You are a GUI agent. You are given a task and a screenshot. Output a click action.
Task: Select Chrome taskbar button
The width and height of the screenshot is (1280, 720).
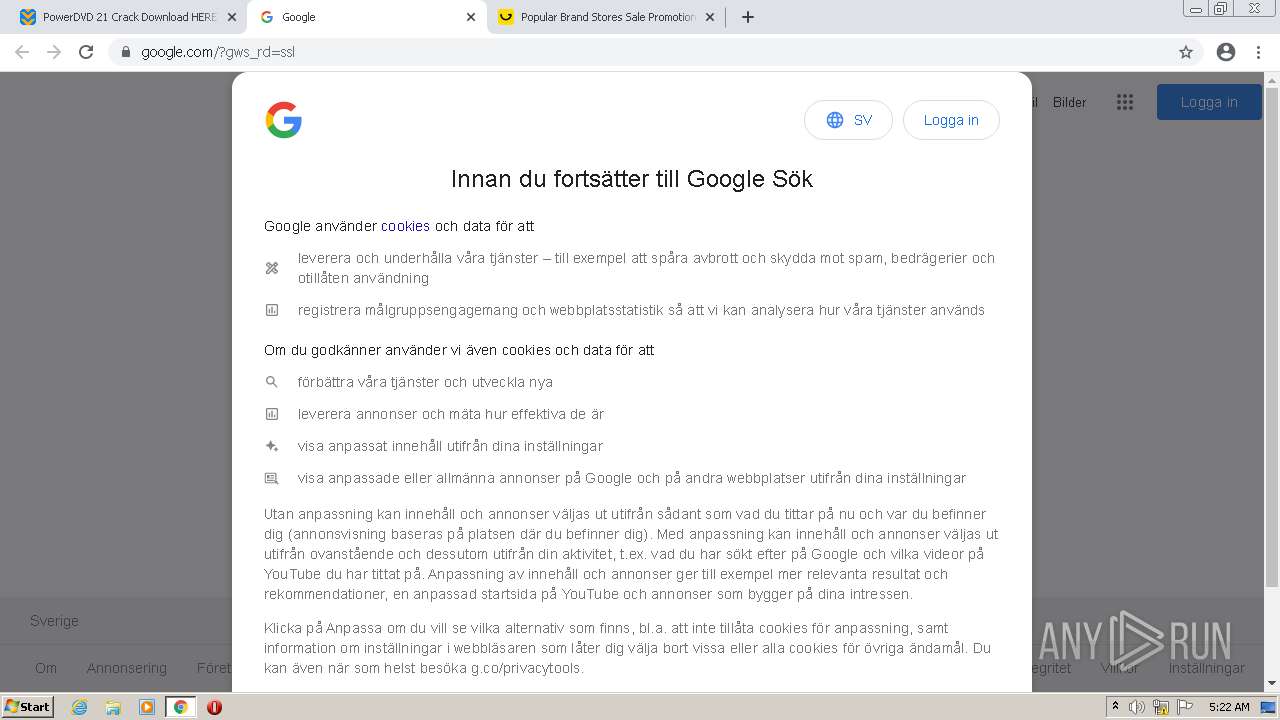181,707
